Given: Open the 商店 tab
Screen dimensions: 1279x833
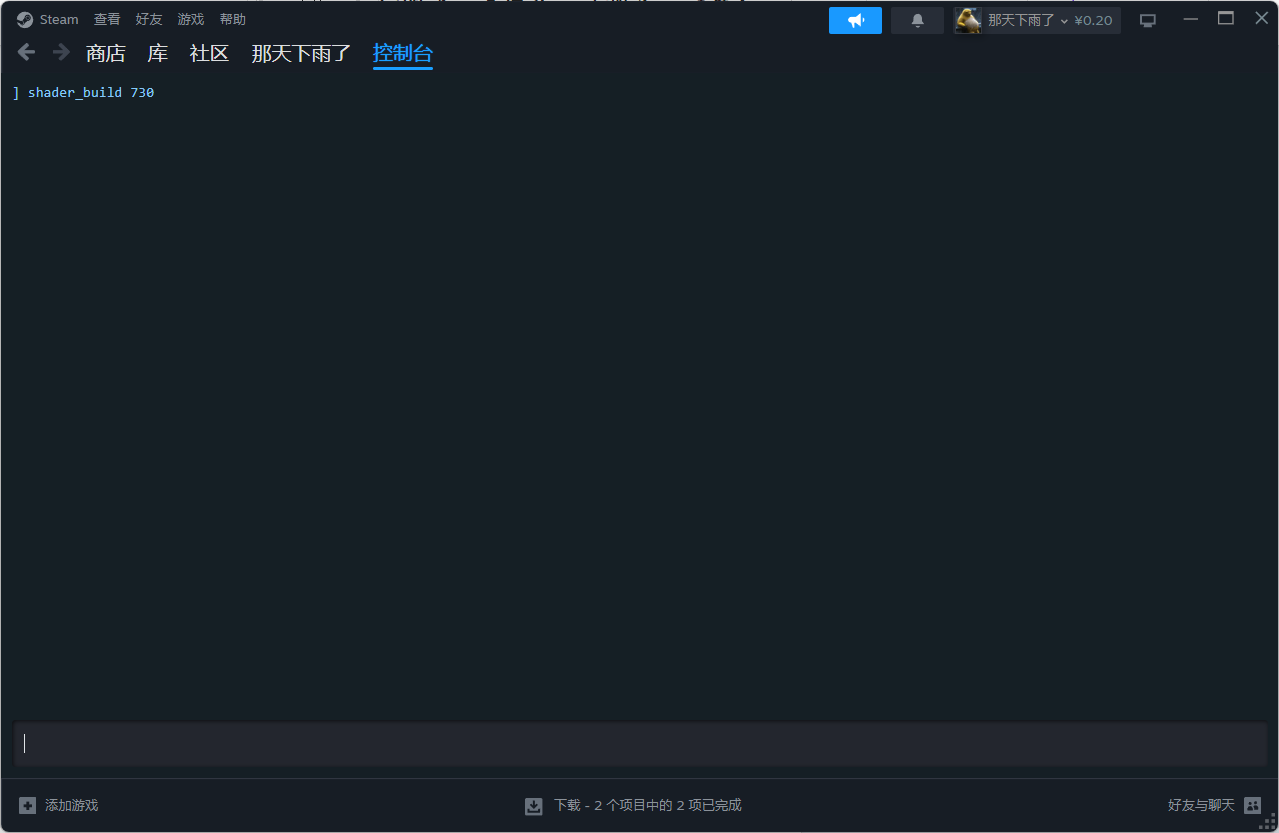Looking at the screenshot, I should 106,53.
